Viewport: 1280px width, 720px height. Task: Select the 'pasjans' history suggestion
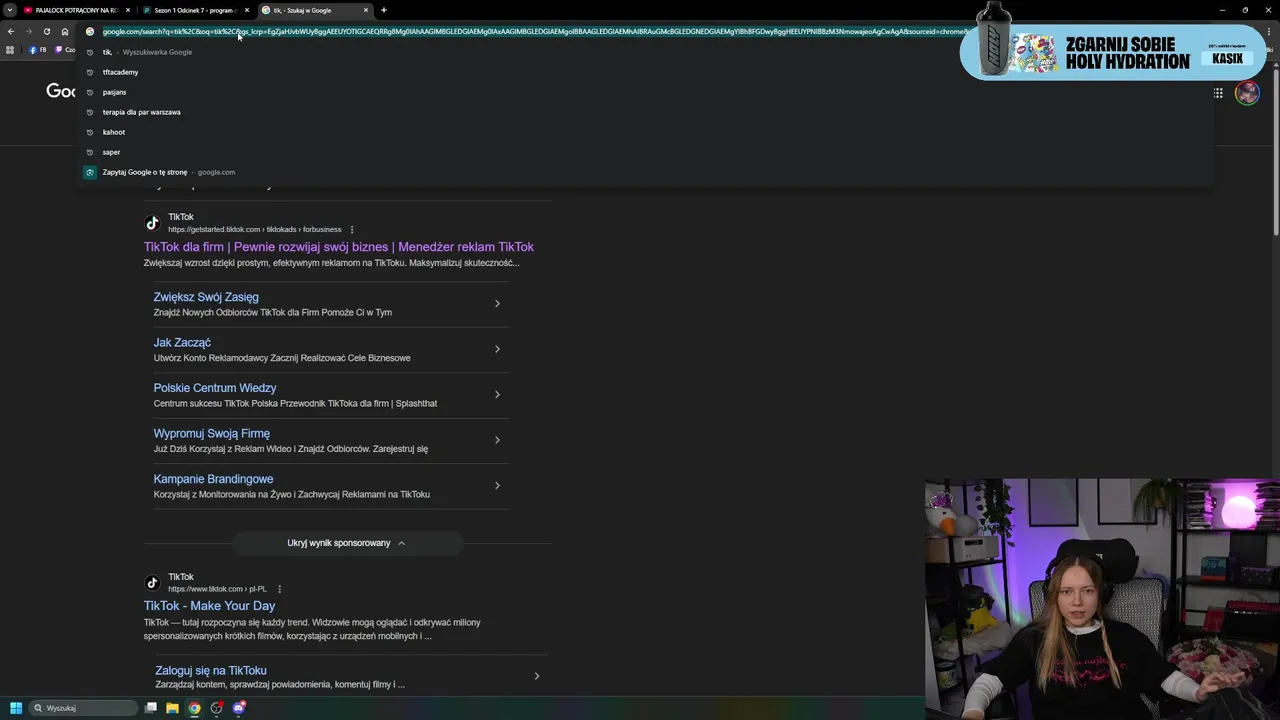[645, 92]
